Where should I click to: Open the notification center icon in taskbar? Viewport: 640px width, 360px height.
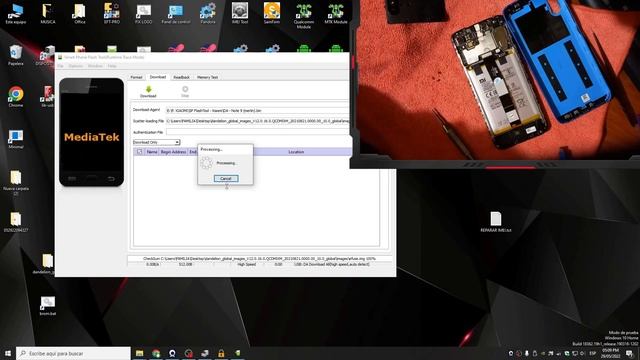629,353
